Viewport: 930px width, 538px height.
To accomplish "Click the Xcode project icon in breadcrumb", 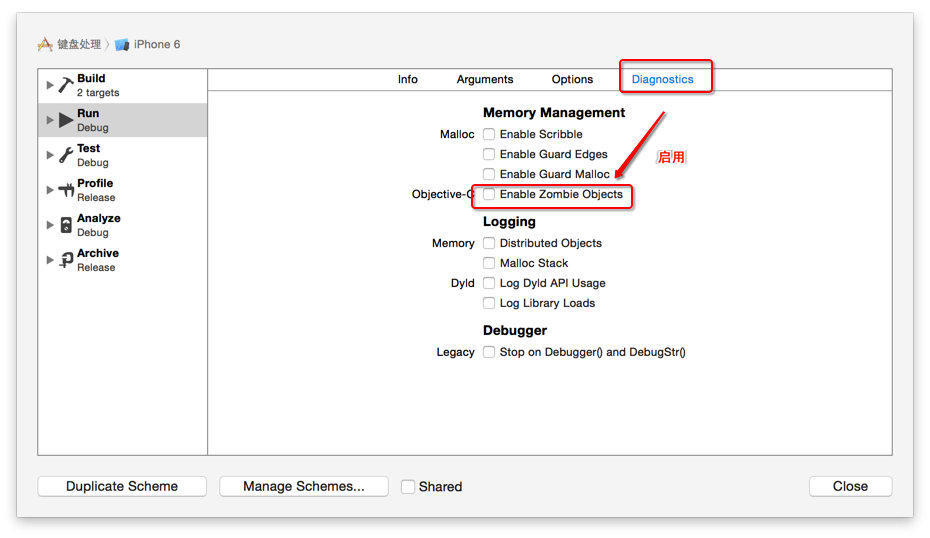I will [x=45, y=44].
